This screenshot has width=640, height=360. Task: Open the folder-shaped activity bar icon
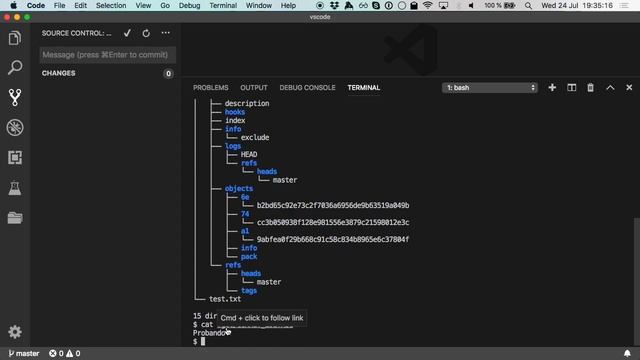pos(15,218)
